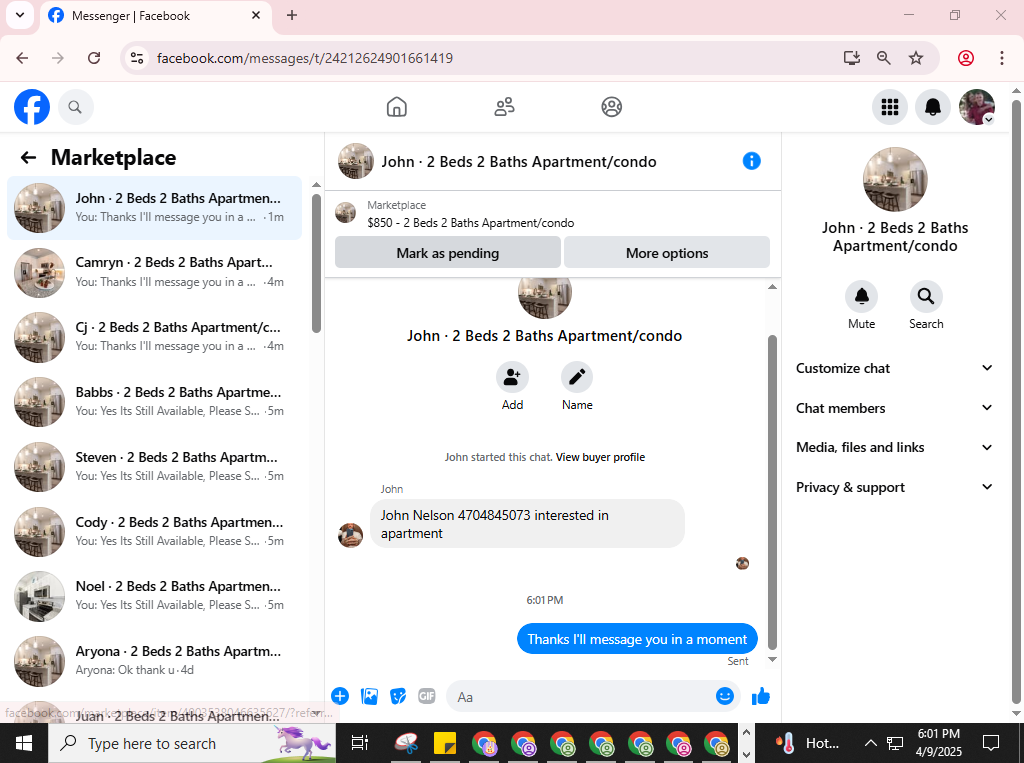Choose a GIF icon

(x=426, y=696)
